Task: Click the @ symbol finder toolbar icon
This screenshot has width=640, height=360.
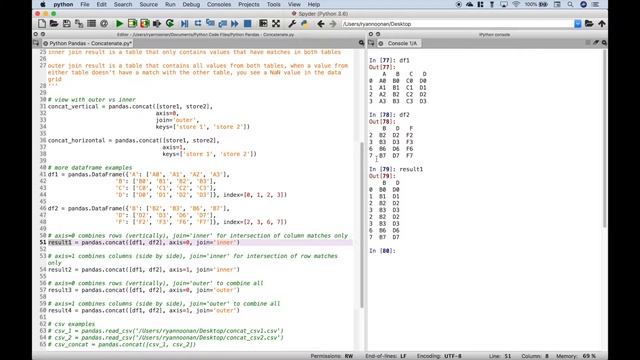Action: coord(104,24)
